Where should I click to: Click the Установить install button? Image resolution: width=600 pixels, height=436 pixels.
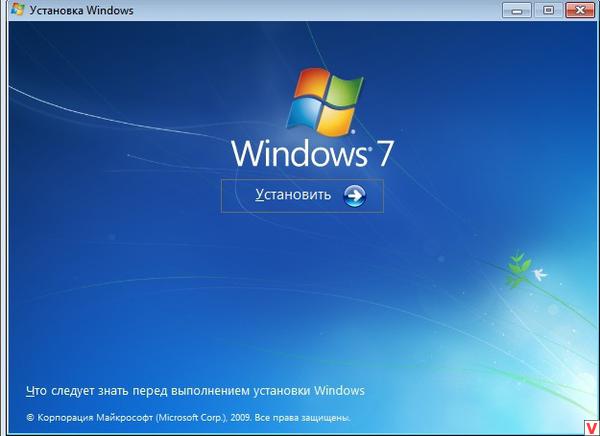[302, 196]
